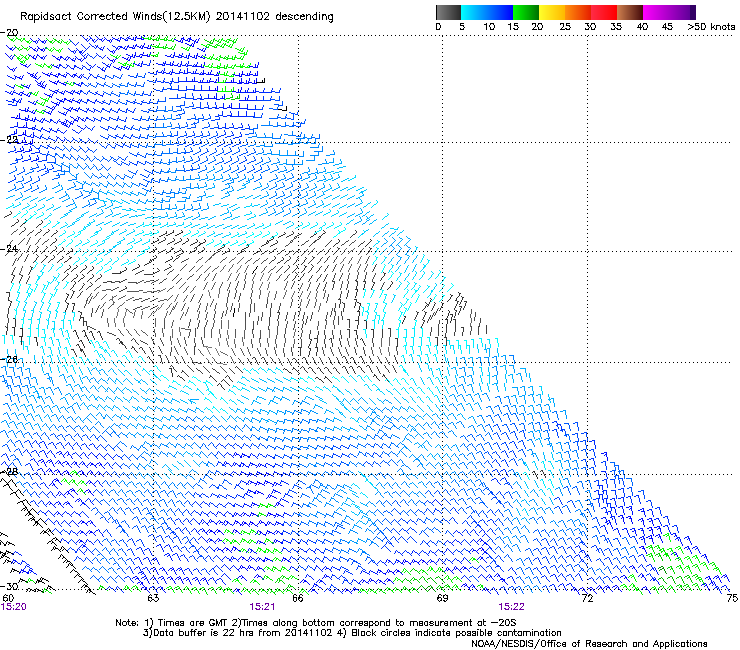Click the latitude label '-26'
740x650 pixels.
9,360
